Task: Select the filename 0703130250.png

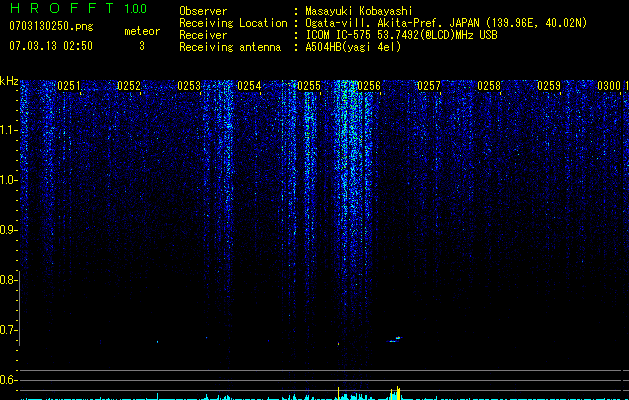Action: (x=51, y=26)
